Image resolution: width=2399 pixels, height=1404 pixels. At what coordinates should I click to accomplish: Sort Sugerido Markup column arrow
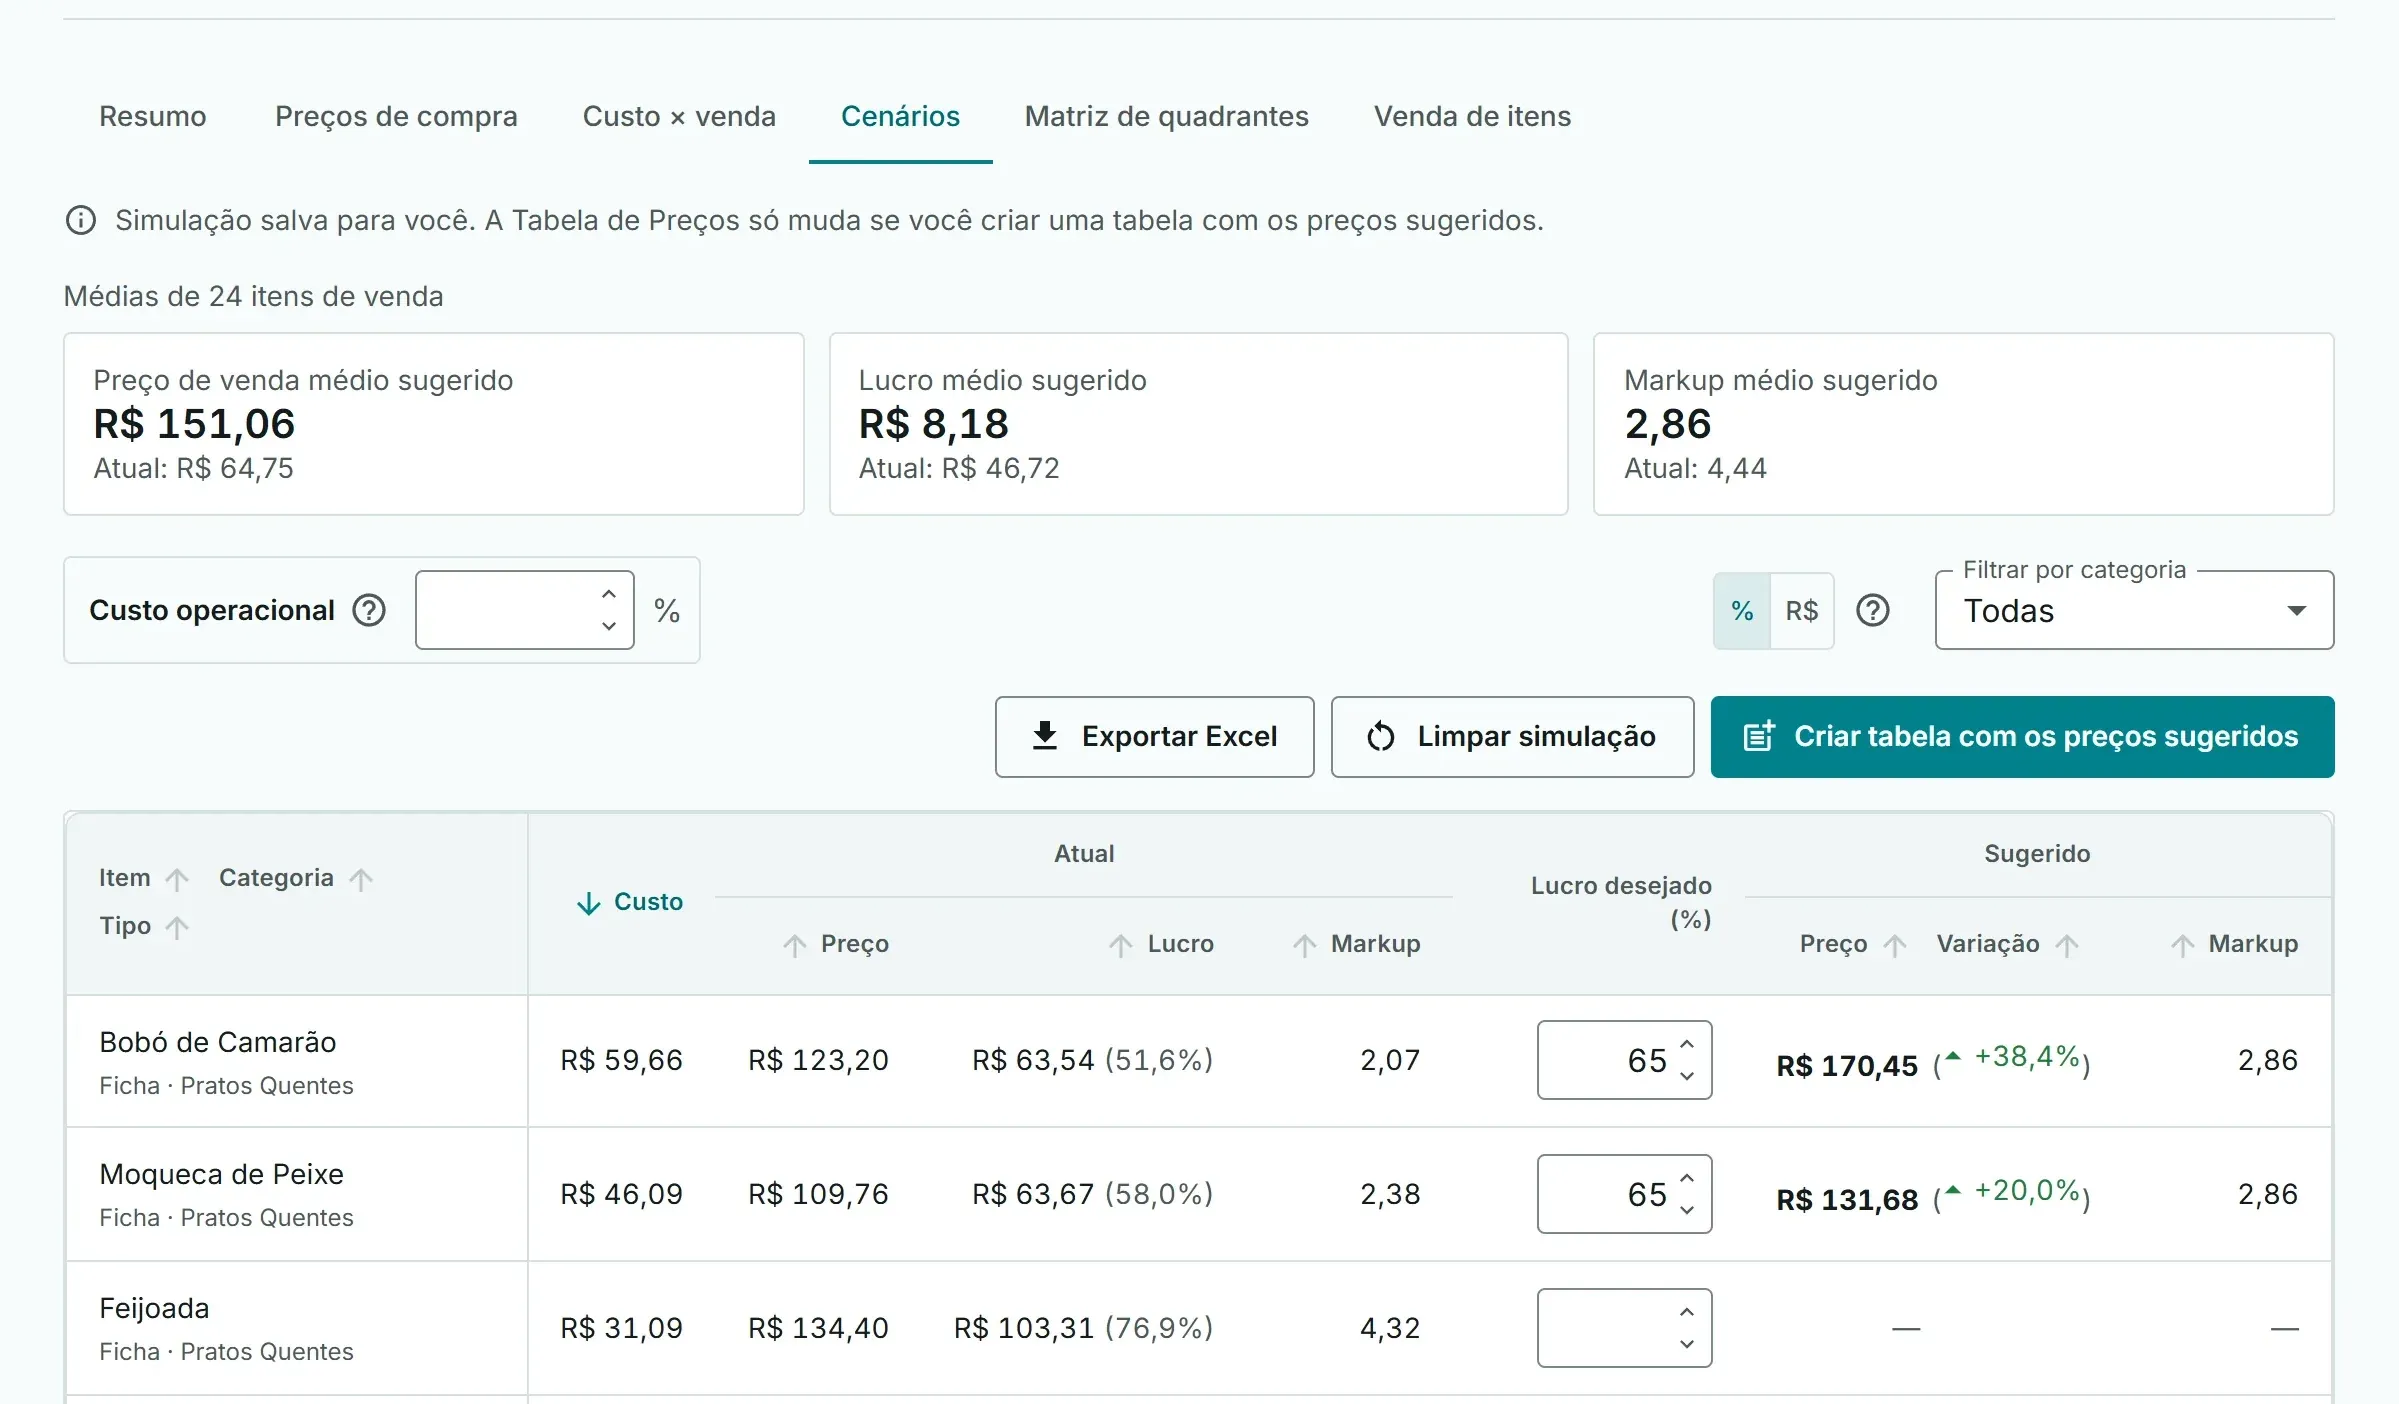tap(2183, 945)
